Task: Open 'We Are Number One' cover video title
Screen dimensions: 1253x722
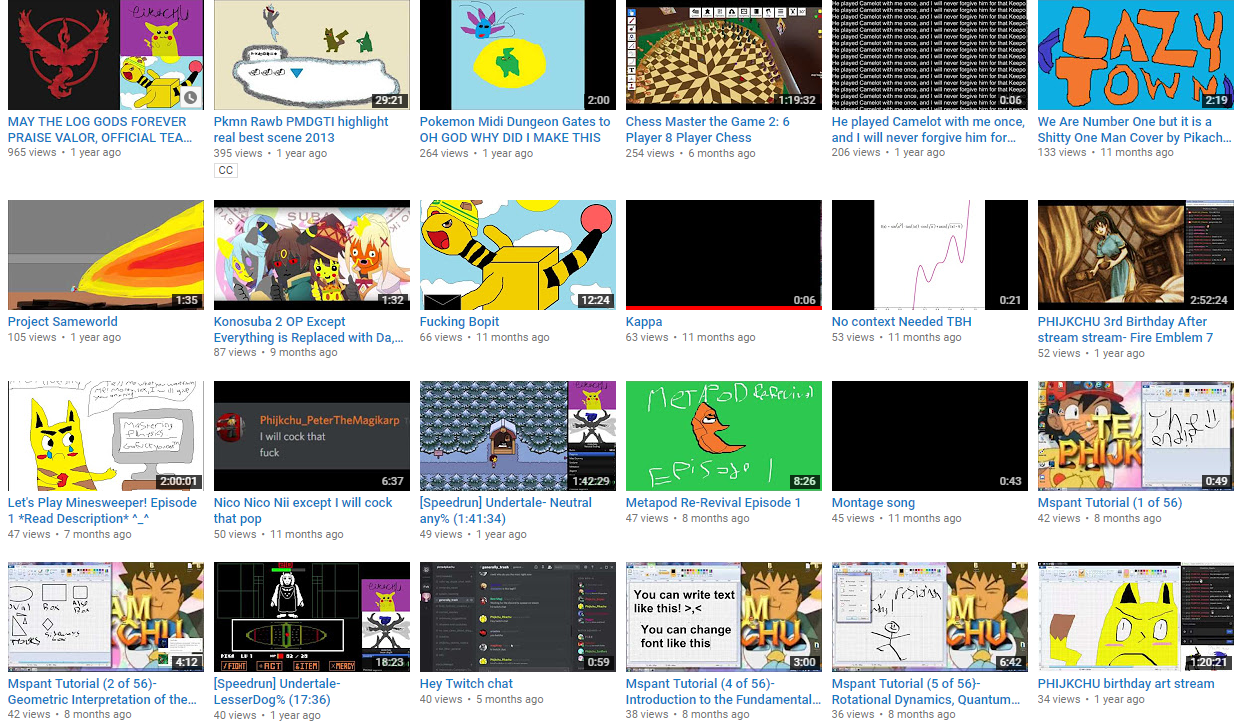Action: coord(1135,129)
